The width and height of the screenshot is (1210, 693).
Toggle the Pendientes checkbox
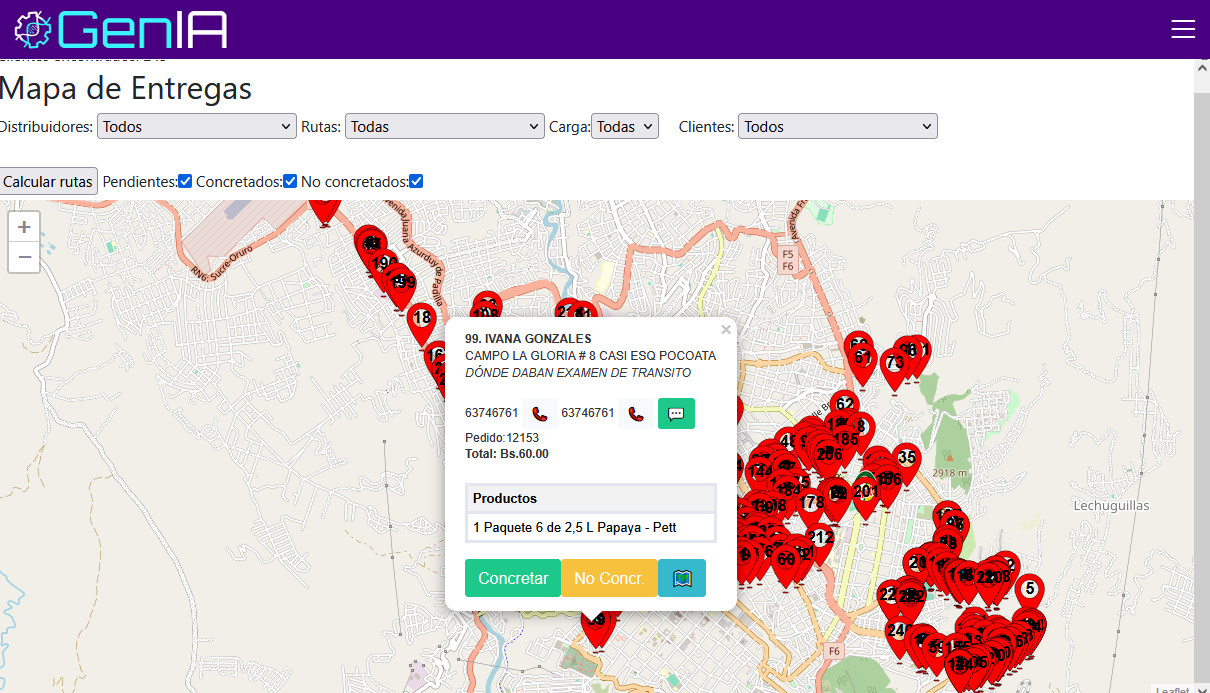click(x=185, y=181)
